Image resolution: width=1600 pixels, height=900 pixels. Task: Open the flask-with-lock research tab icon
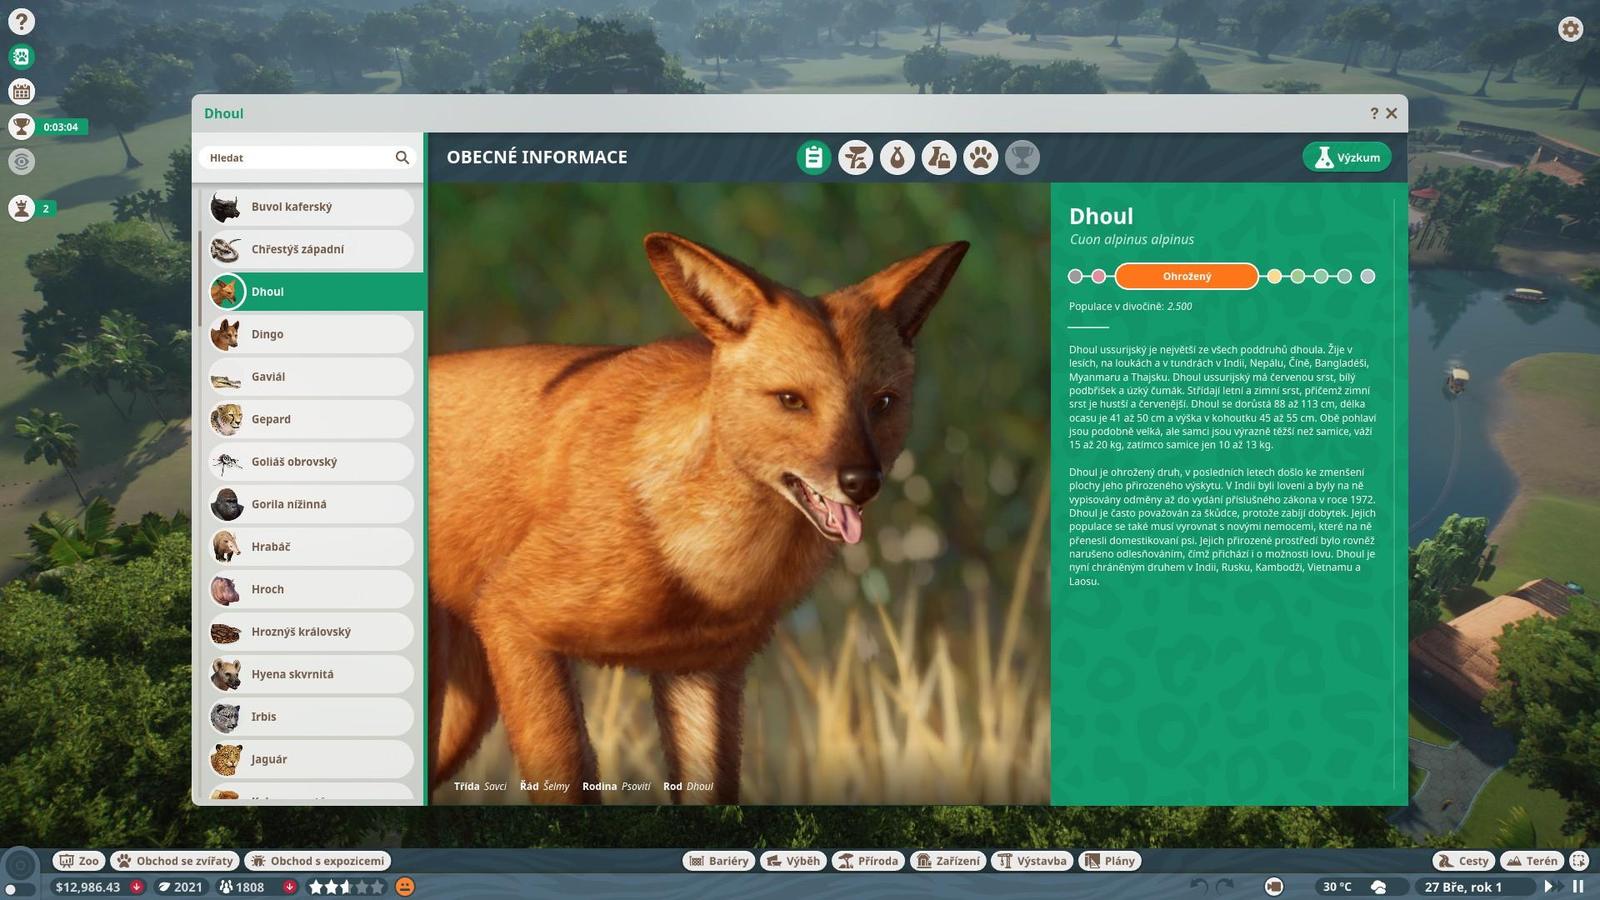tap(939, 158)
